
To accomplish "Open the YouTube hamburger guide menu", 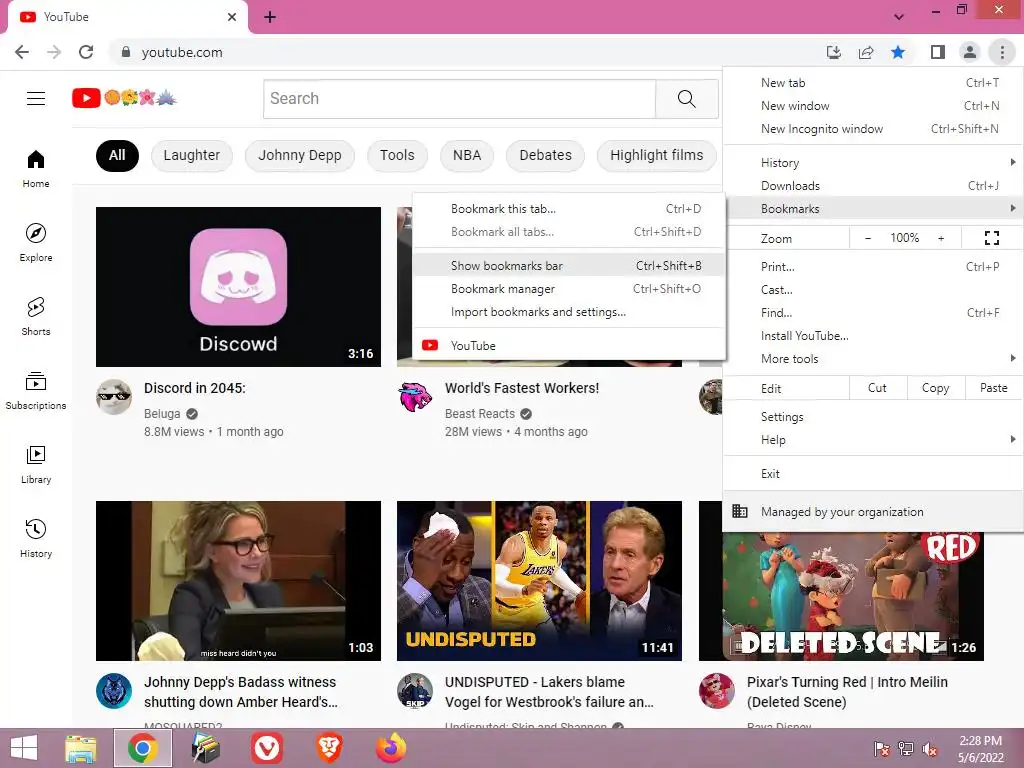I will point(36,99).
